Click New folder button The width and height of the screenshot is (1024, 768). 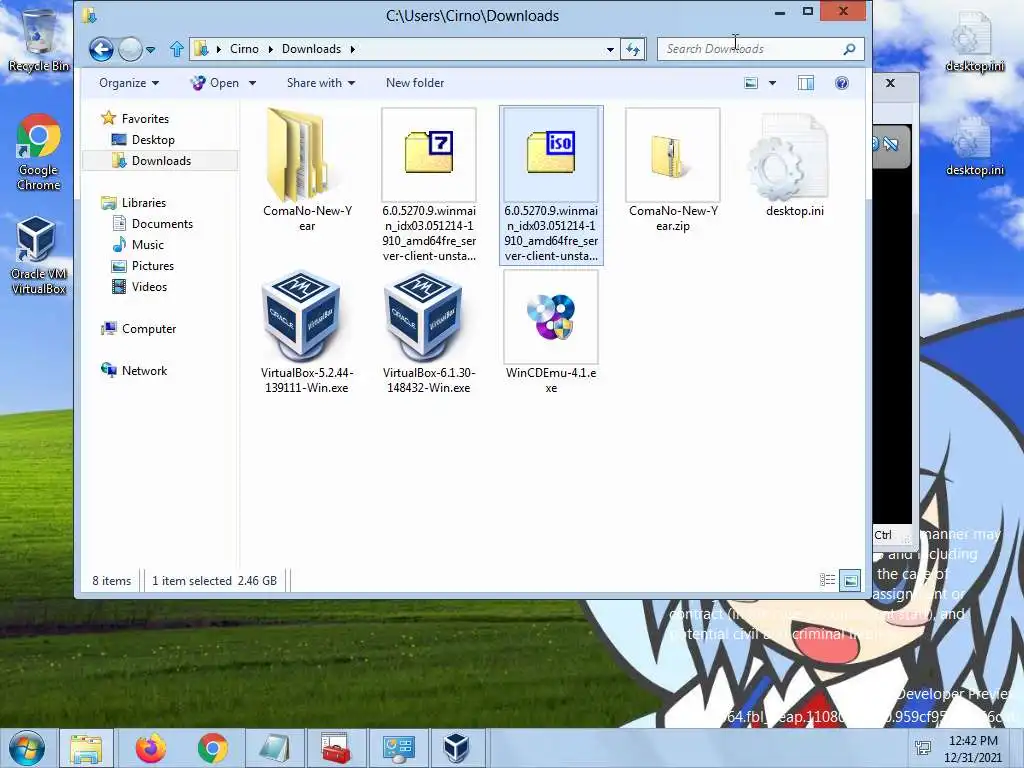(x=415, y=83)
